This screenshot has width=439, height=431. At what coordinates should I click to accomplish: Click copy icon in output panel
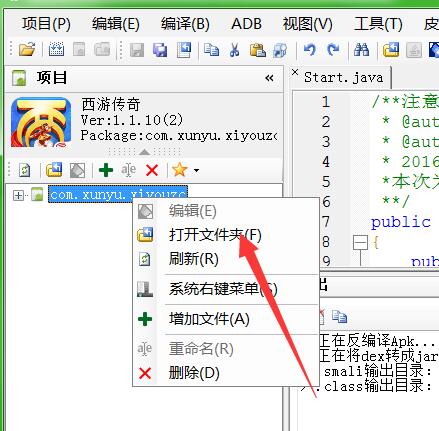click(x=339, y=317)
